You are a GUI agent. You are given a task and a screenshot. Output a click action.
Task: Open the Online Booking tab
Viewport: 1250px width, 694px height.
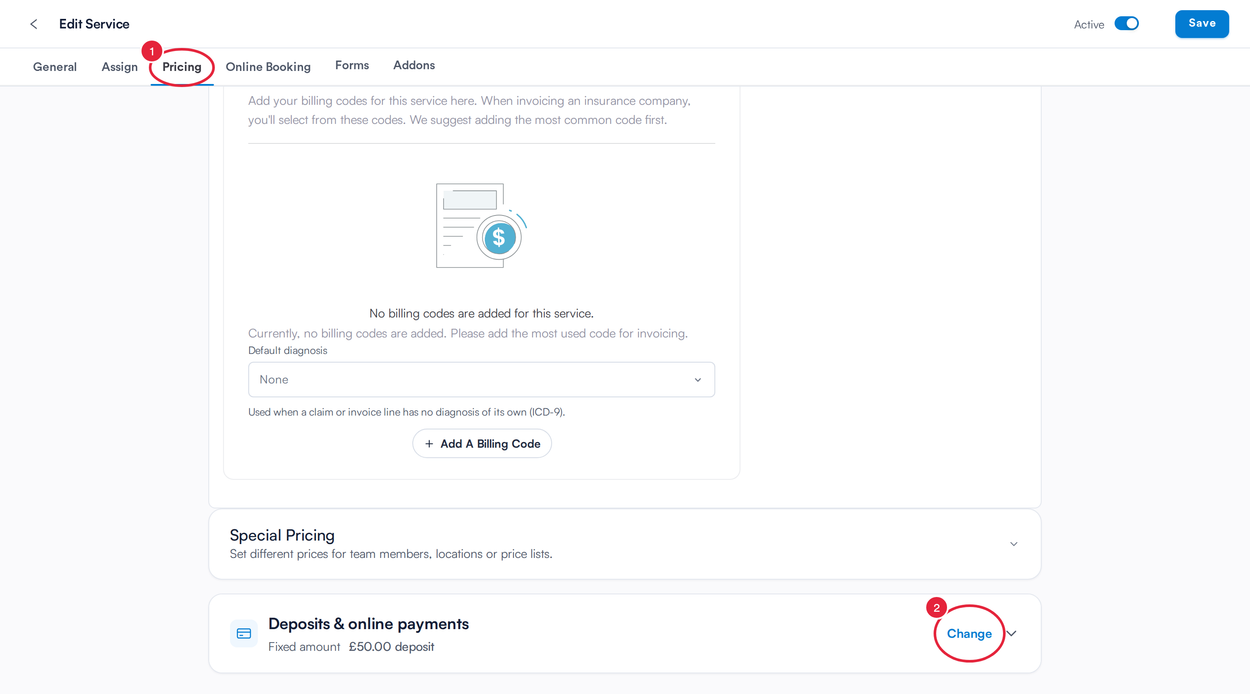point(268,67)
